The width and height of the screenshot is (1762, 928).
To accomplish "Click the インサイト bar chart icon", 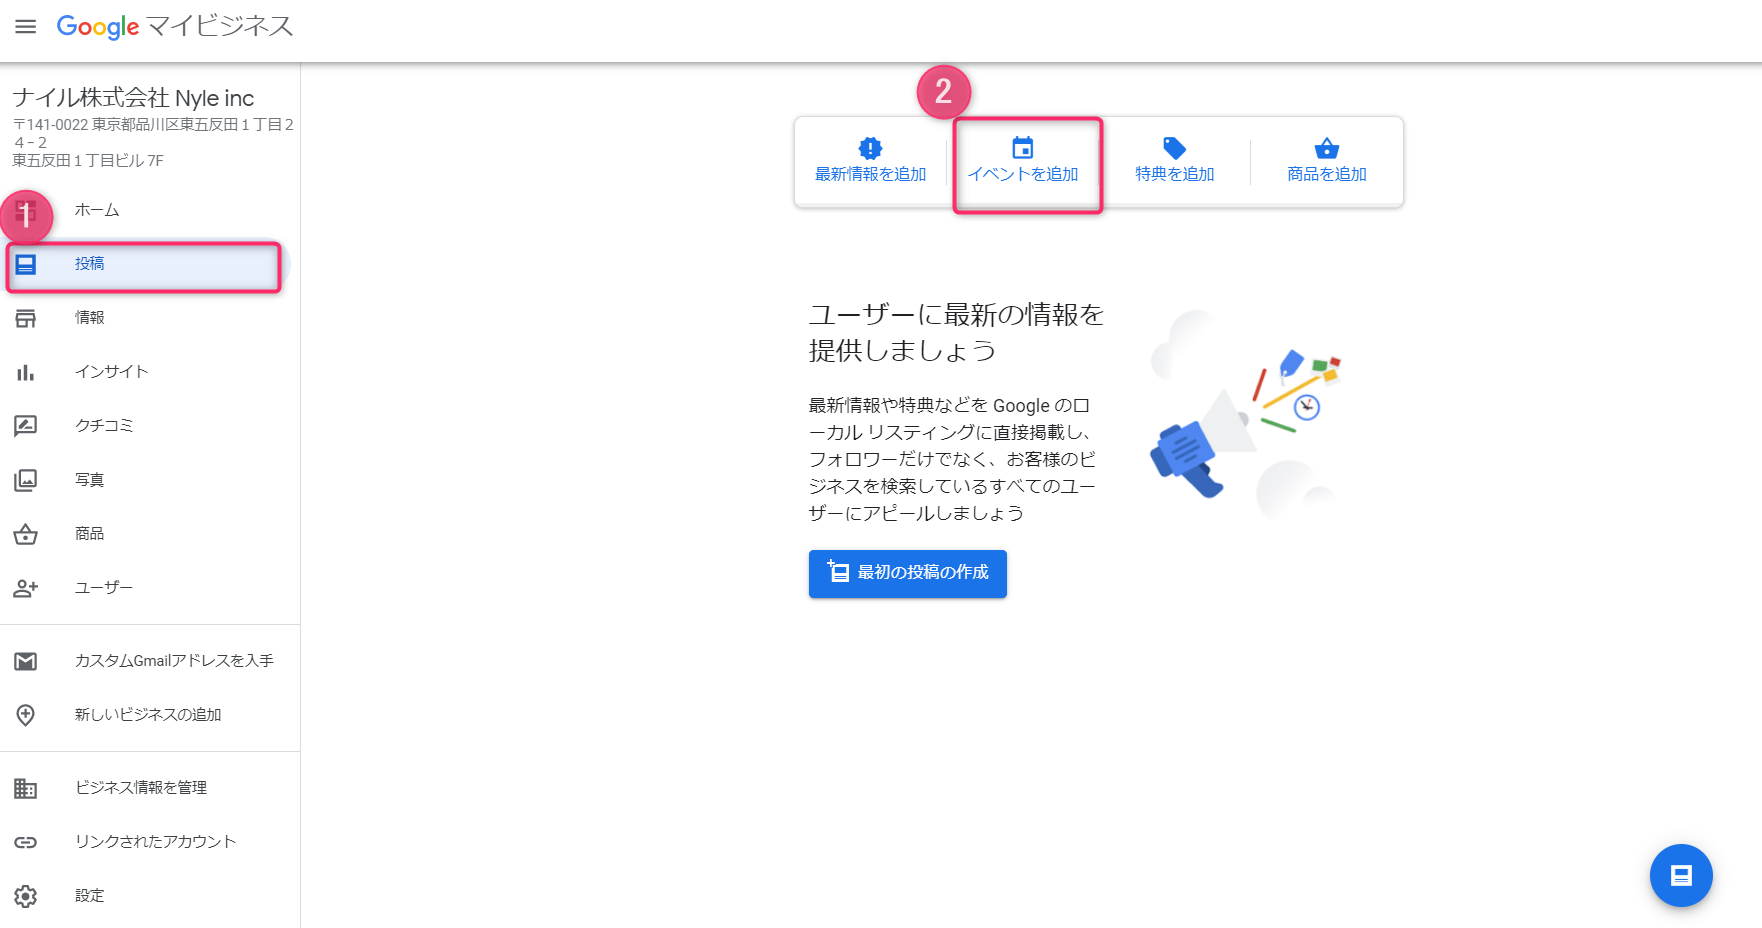I will tap(26, 372).
